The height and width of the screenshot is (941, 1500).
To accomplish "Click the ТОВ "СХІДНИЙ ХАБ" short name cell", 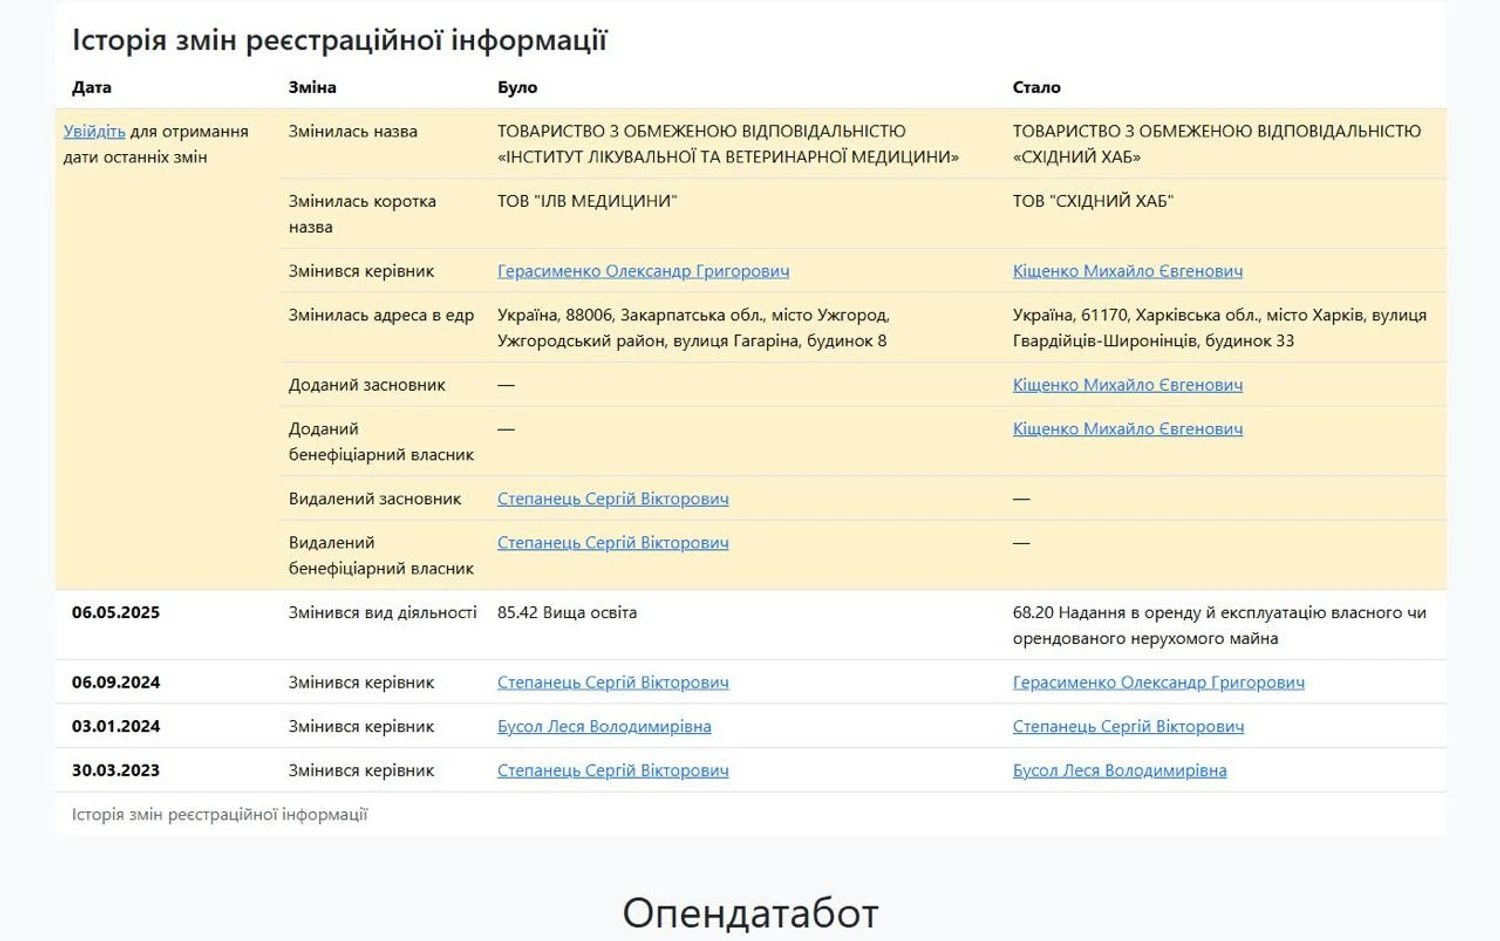I will click(1092, 201).
